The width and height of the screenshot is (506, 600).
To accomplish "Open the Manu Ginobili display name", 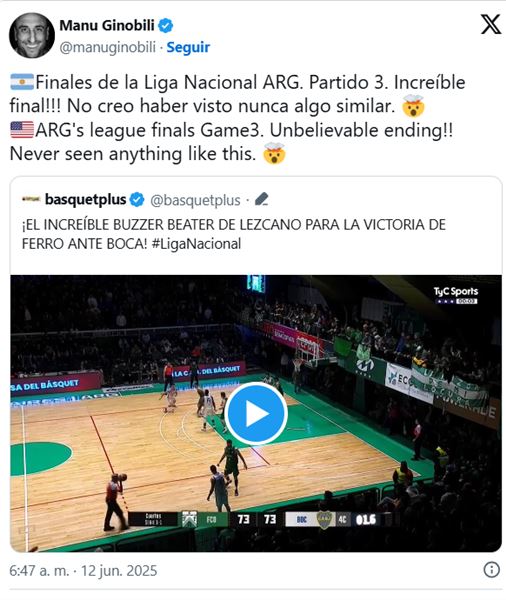I will click(107, 26).
